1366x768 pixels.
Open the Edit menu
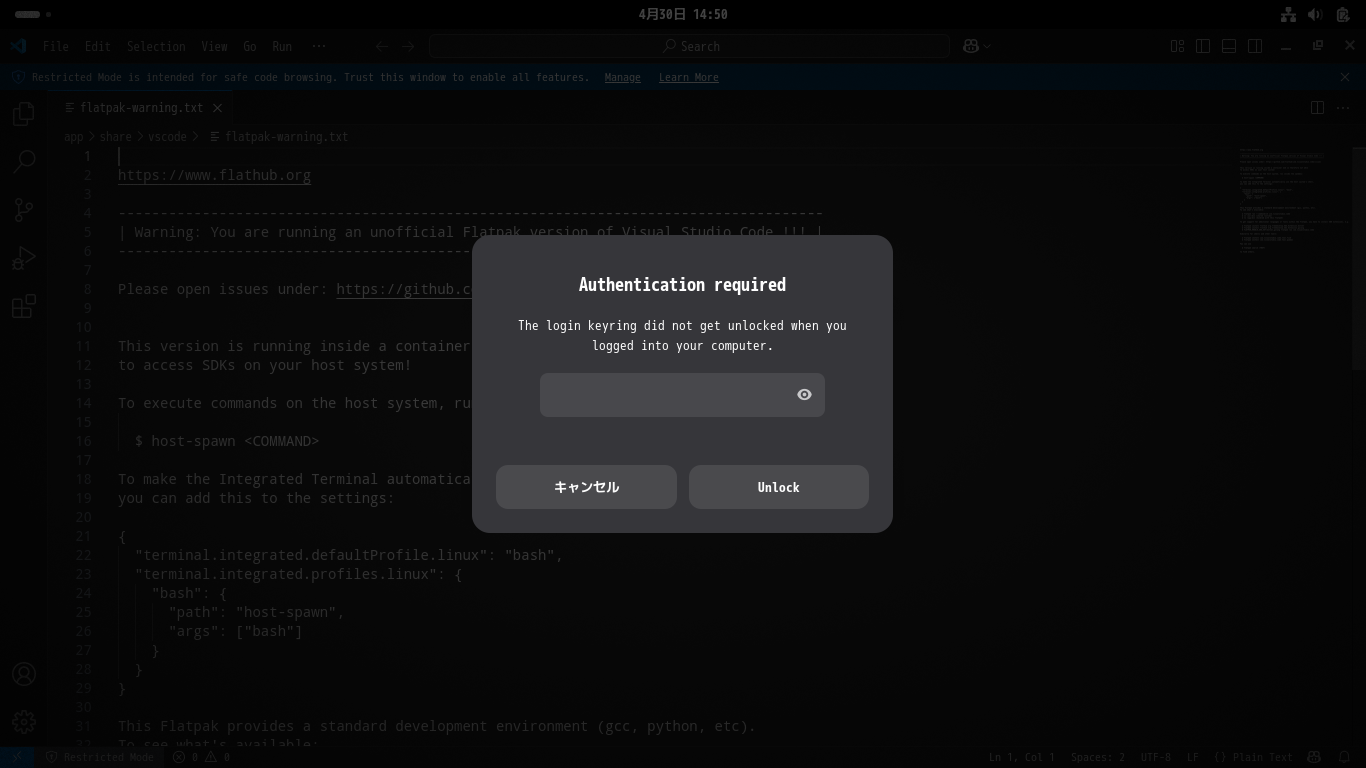[x=98, y=46]
